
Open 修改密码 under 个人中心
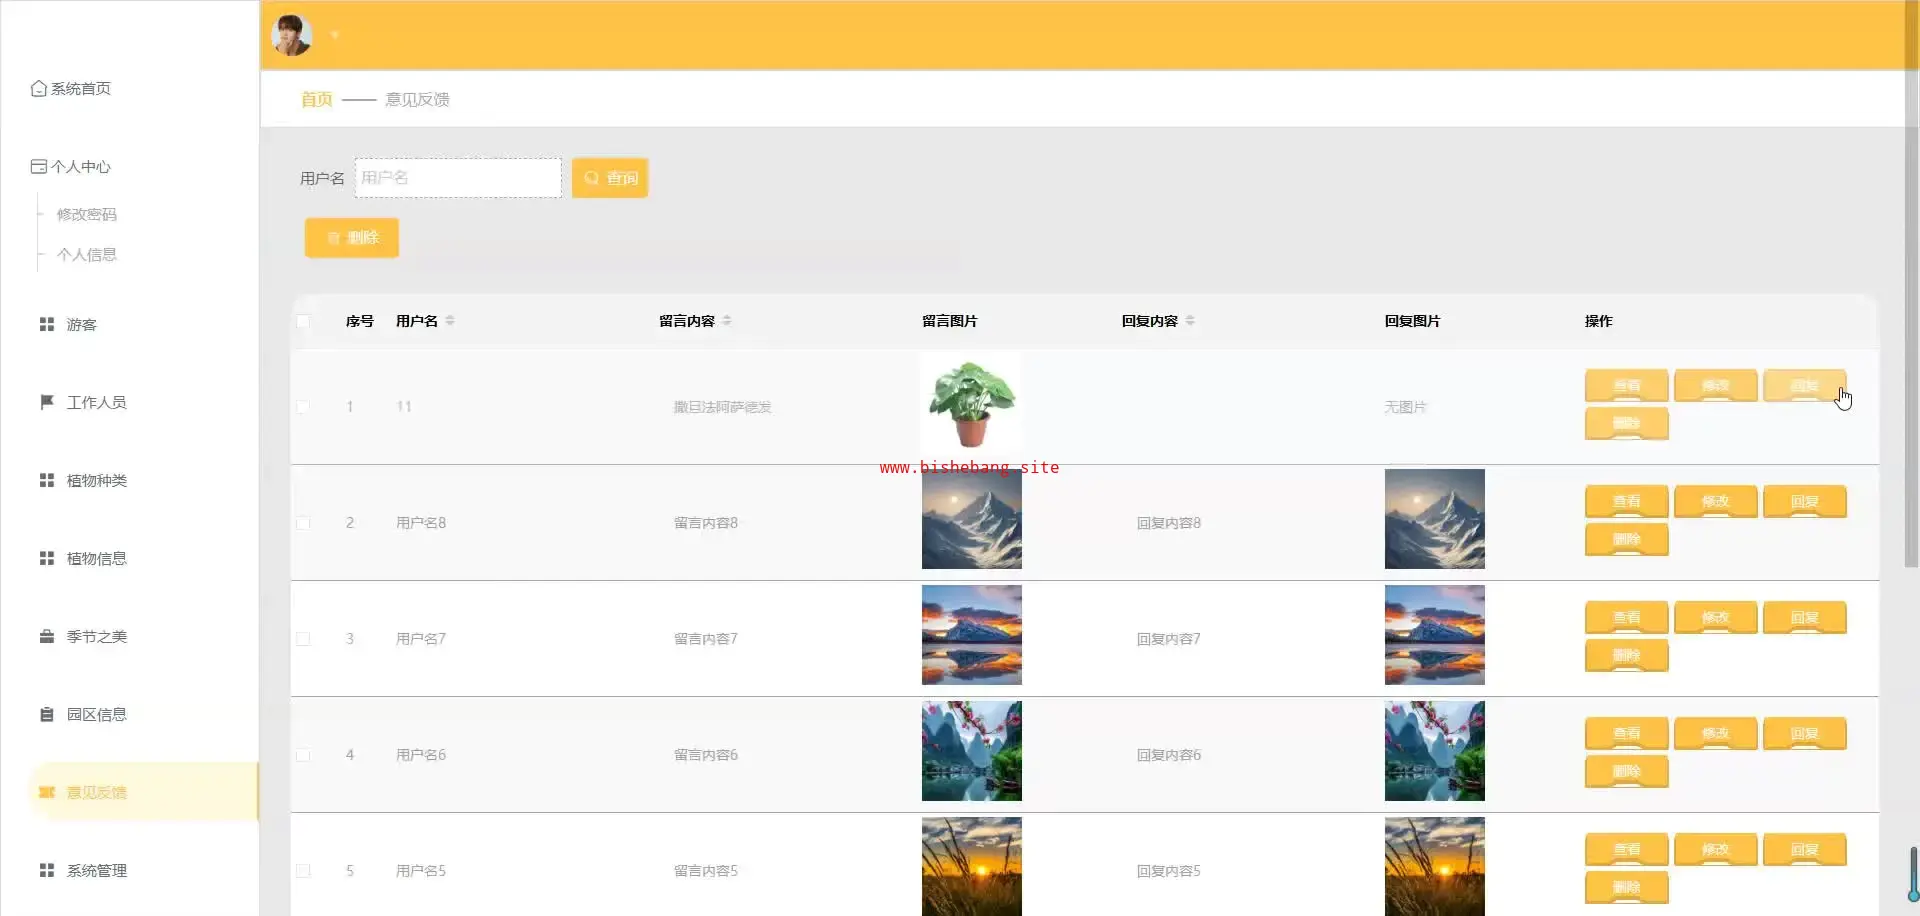click(x=87, y=215)
